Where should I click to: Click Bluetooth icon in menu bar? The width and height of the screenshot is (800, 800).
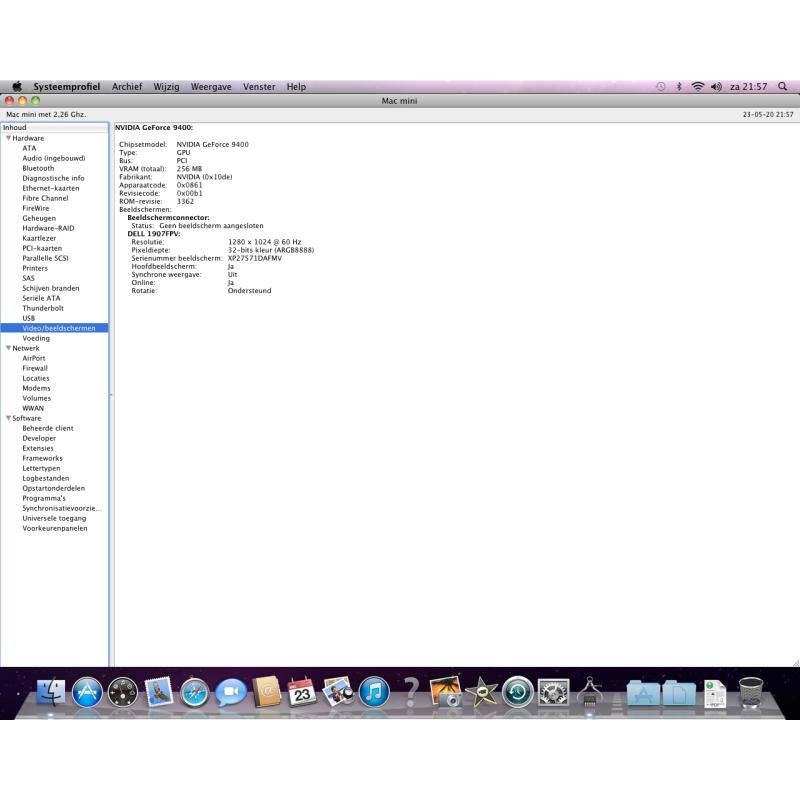pyautogui.click(x=679, y=86)
